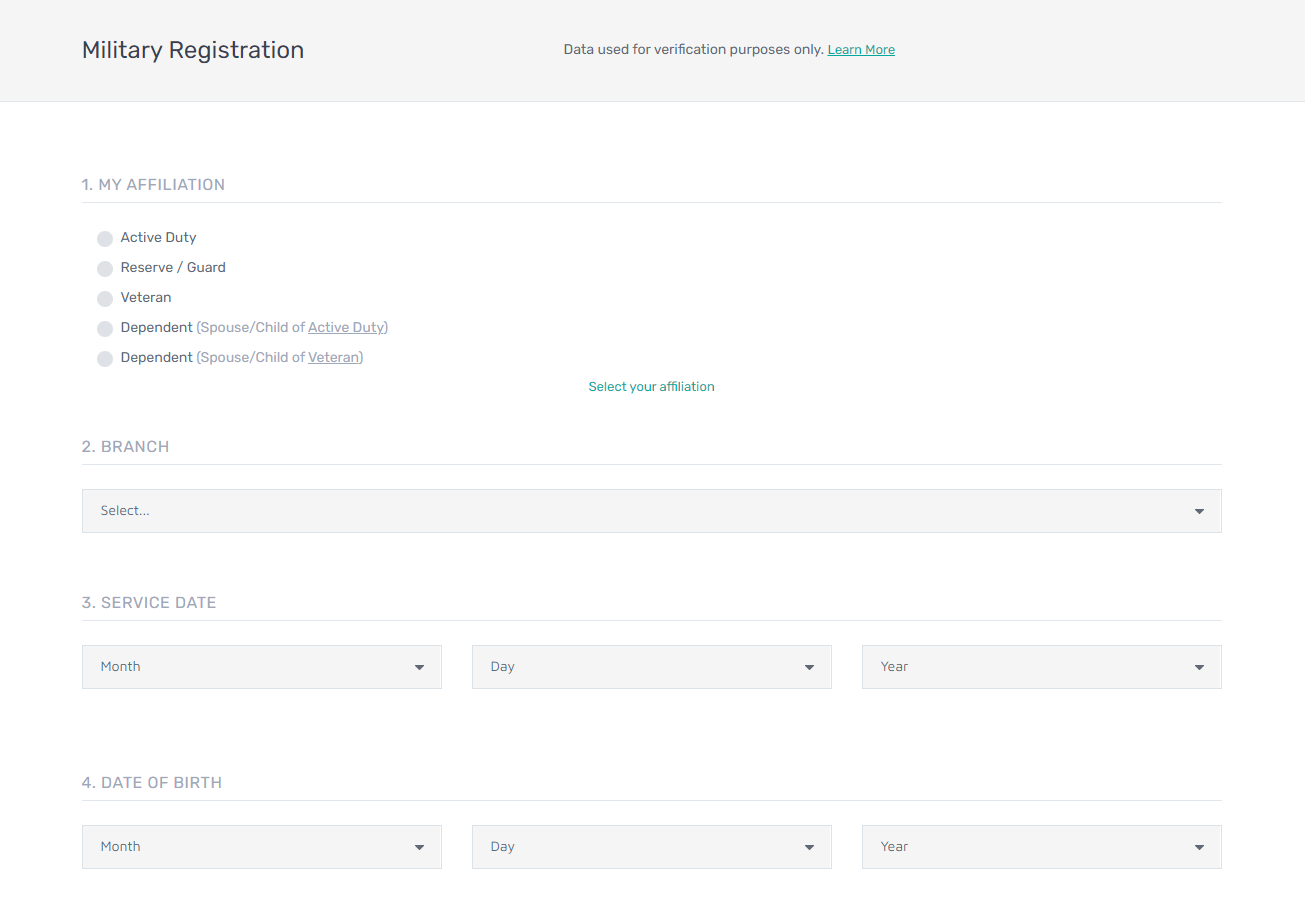Click the '1. My Affiliation' section heading

pyautogui.click(x=153, y=185)
